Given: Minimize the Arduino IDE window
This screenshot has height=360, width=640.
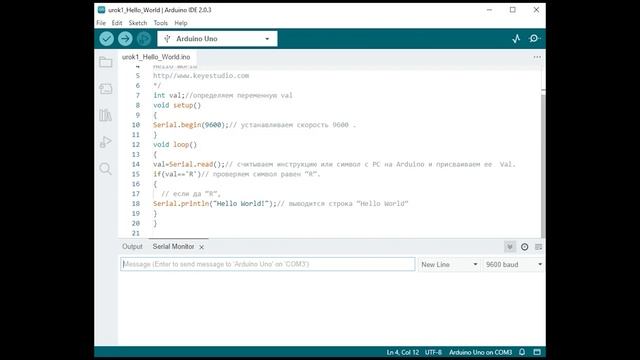Looking at the screenshot, I should tap(489, 10).
